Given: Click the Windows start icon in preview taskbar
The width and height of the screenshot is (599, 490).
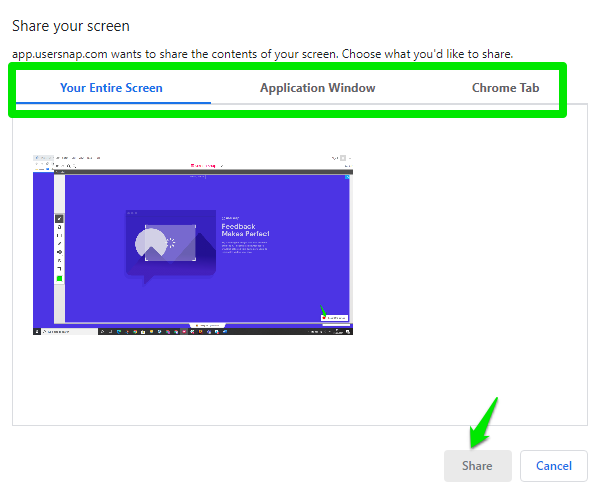Looking at the screenshot, I should (37, 332).
